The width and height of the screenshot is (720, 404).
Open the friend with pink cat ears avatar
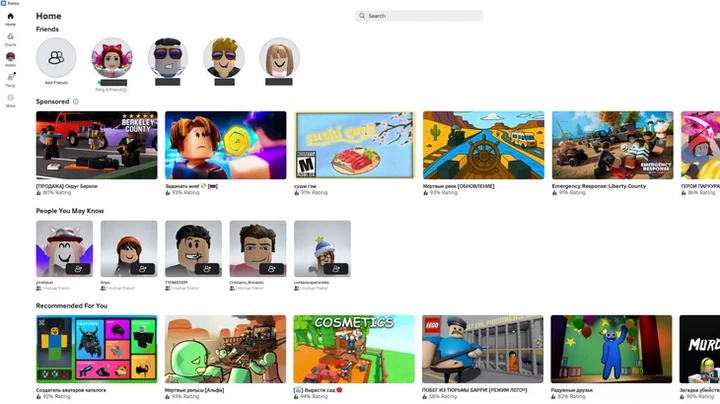click(x=112, y=58)
